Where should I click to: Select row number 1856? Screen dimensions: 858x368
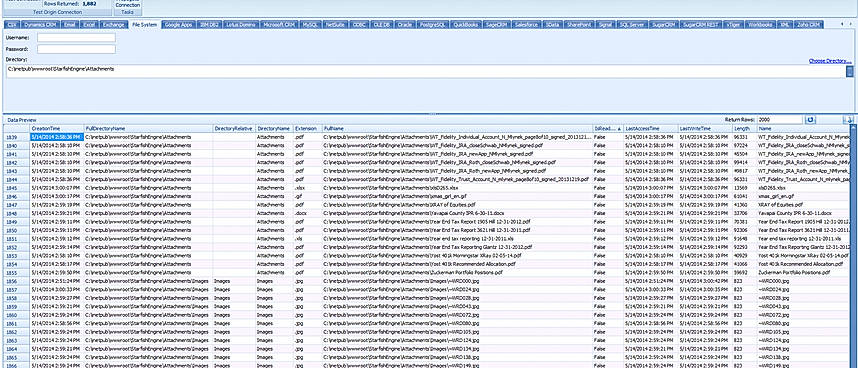pyautogui.click(x=16, y=281)
